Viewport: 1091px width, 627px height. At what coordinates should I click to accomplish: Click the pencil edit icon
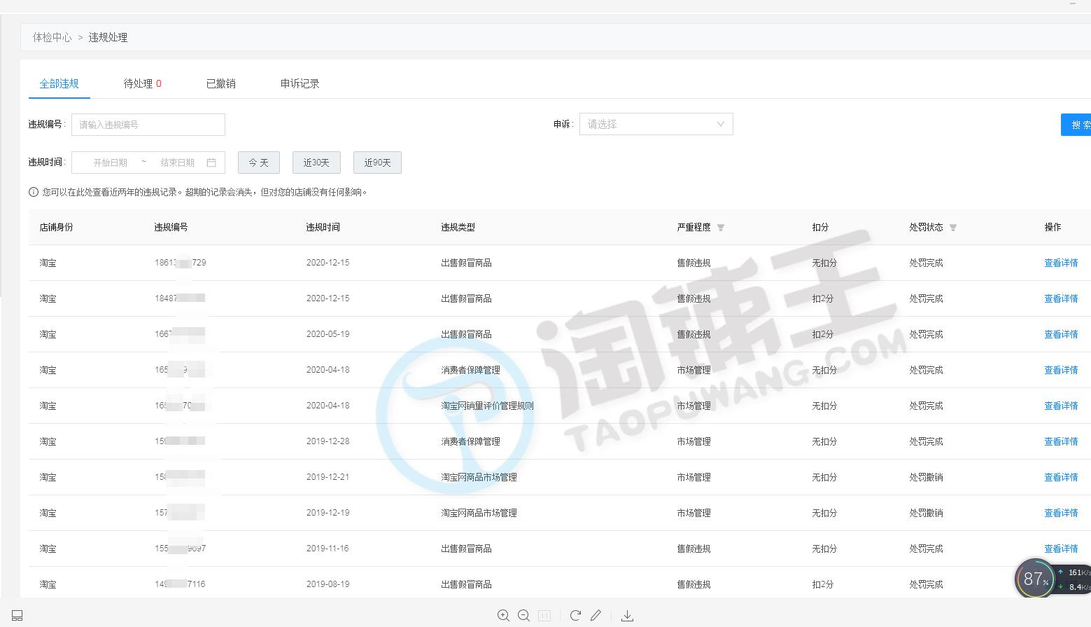[x=596, y=615]
